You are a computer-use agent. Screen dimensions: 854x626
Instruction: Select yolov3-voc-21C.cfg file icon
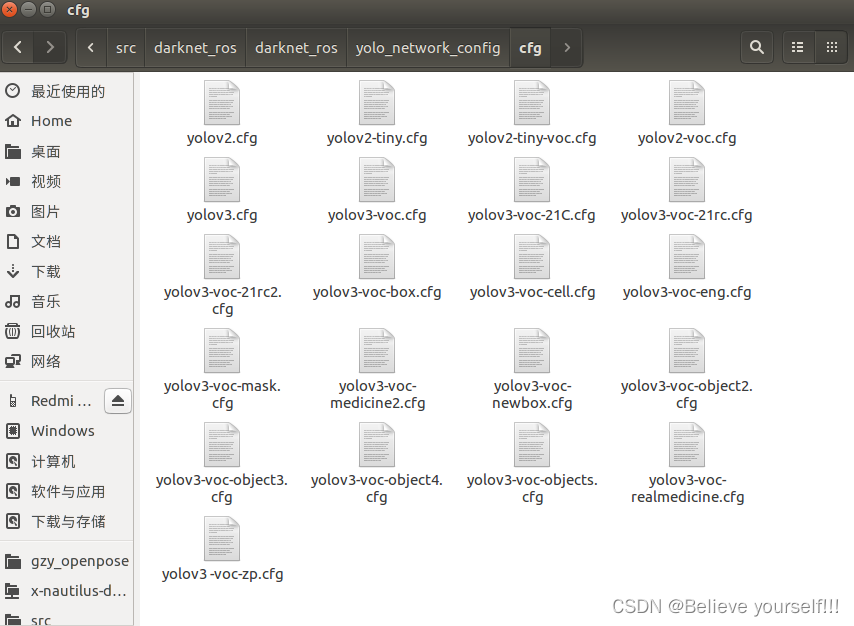[532, 180]
